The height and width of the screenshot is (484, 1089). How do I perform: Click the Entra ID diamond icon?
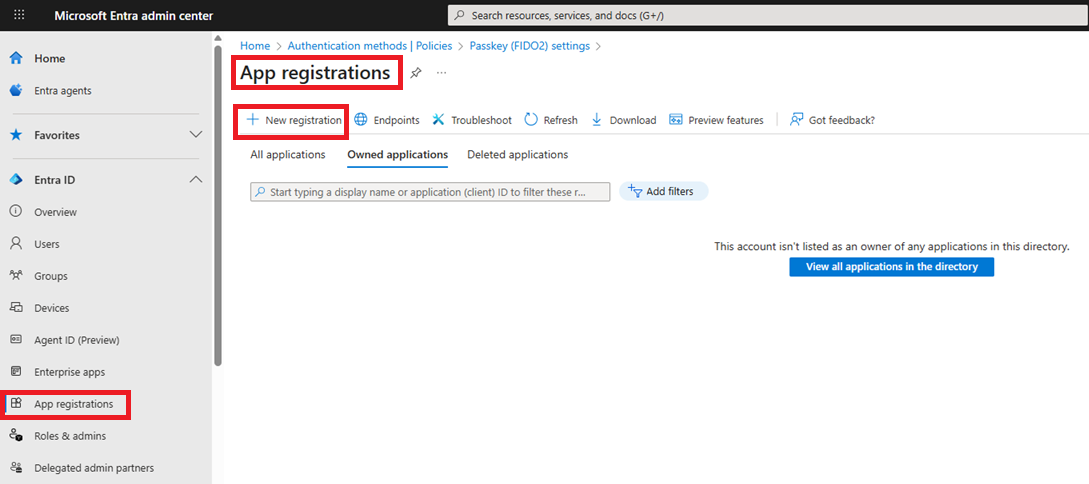point(17,180)
